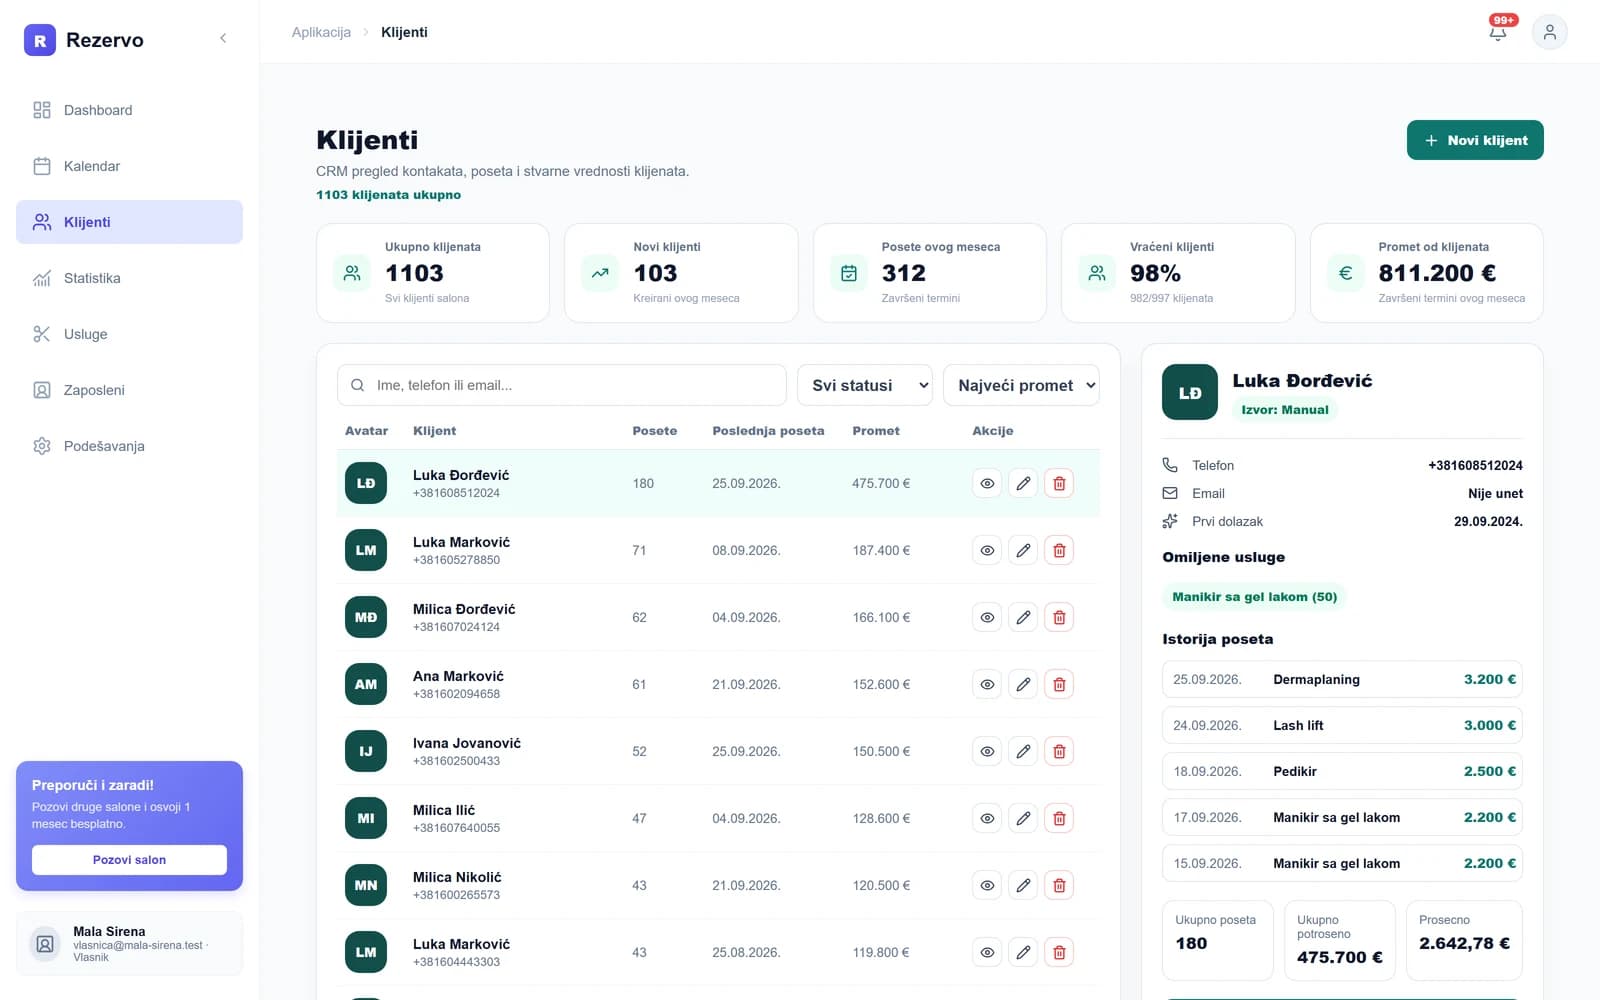Click the search field for name, phone or email

[562, 385]
